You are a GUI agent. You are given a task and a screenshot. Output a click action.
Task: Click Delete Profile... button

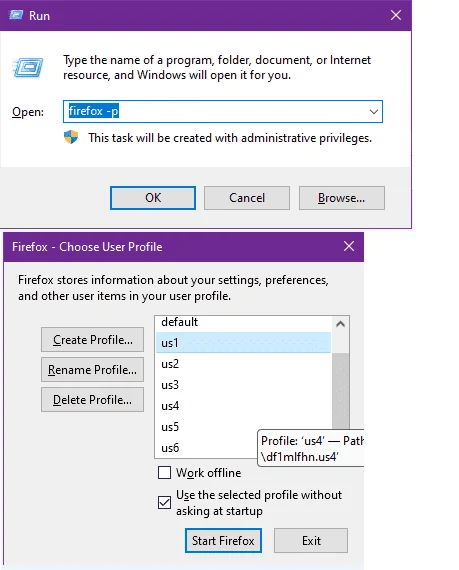(x=92, y=400)
